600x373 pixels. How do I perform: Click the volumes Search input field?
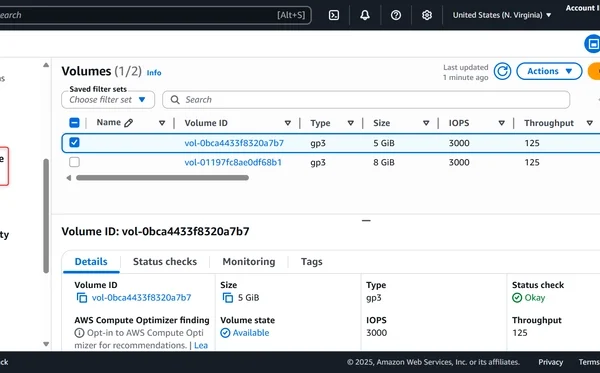[366, 100]
